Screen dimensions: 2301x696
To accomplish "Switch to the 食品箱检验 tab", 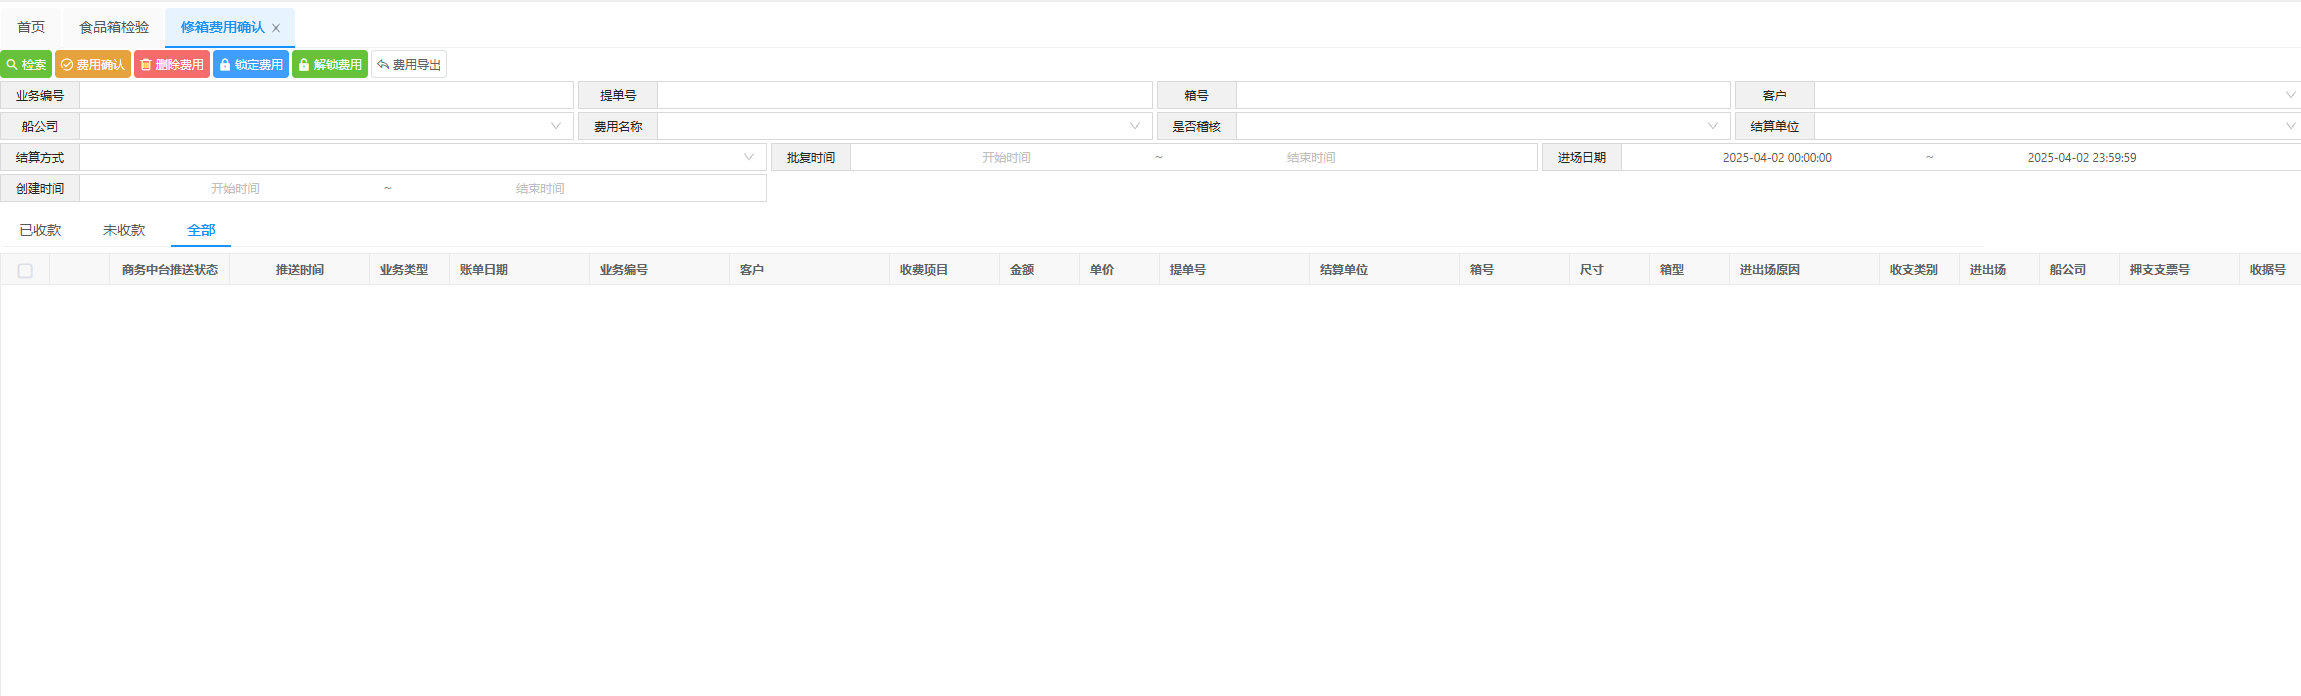I will pyautogui.click(x=114, y=27).
